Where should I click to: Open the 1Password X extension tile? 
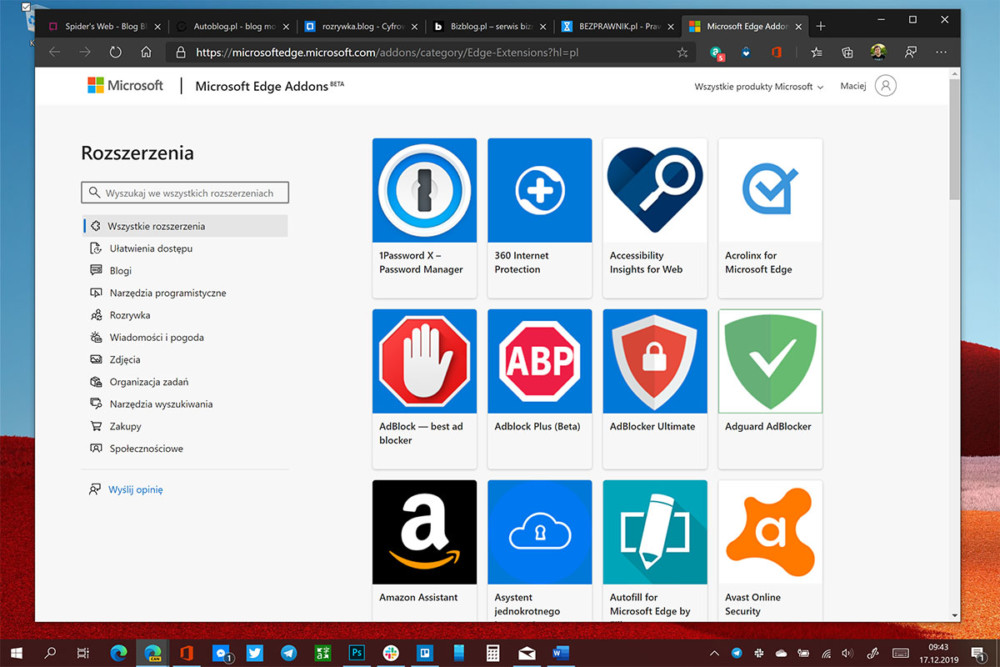[x=424, y=217]
